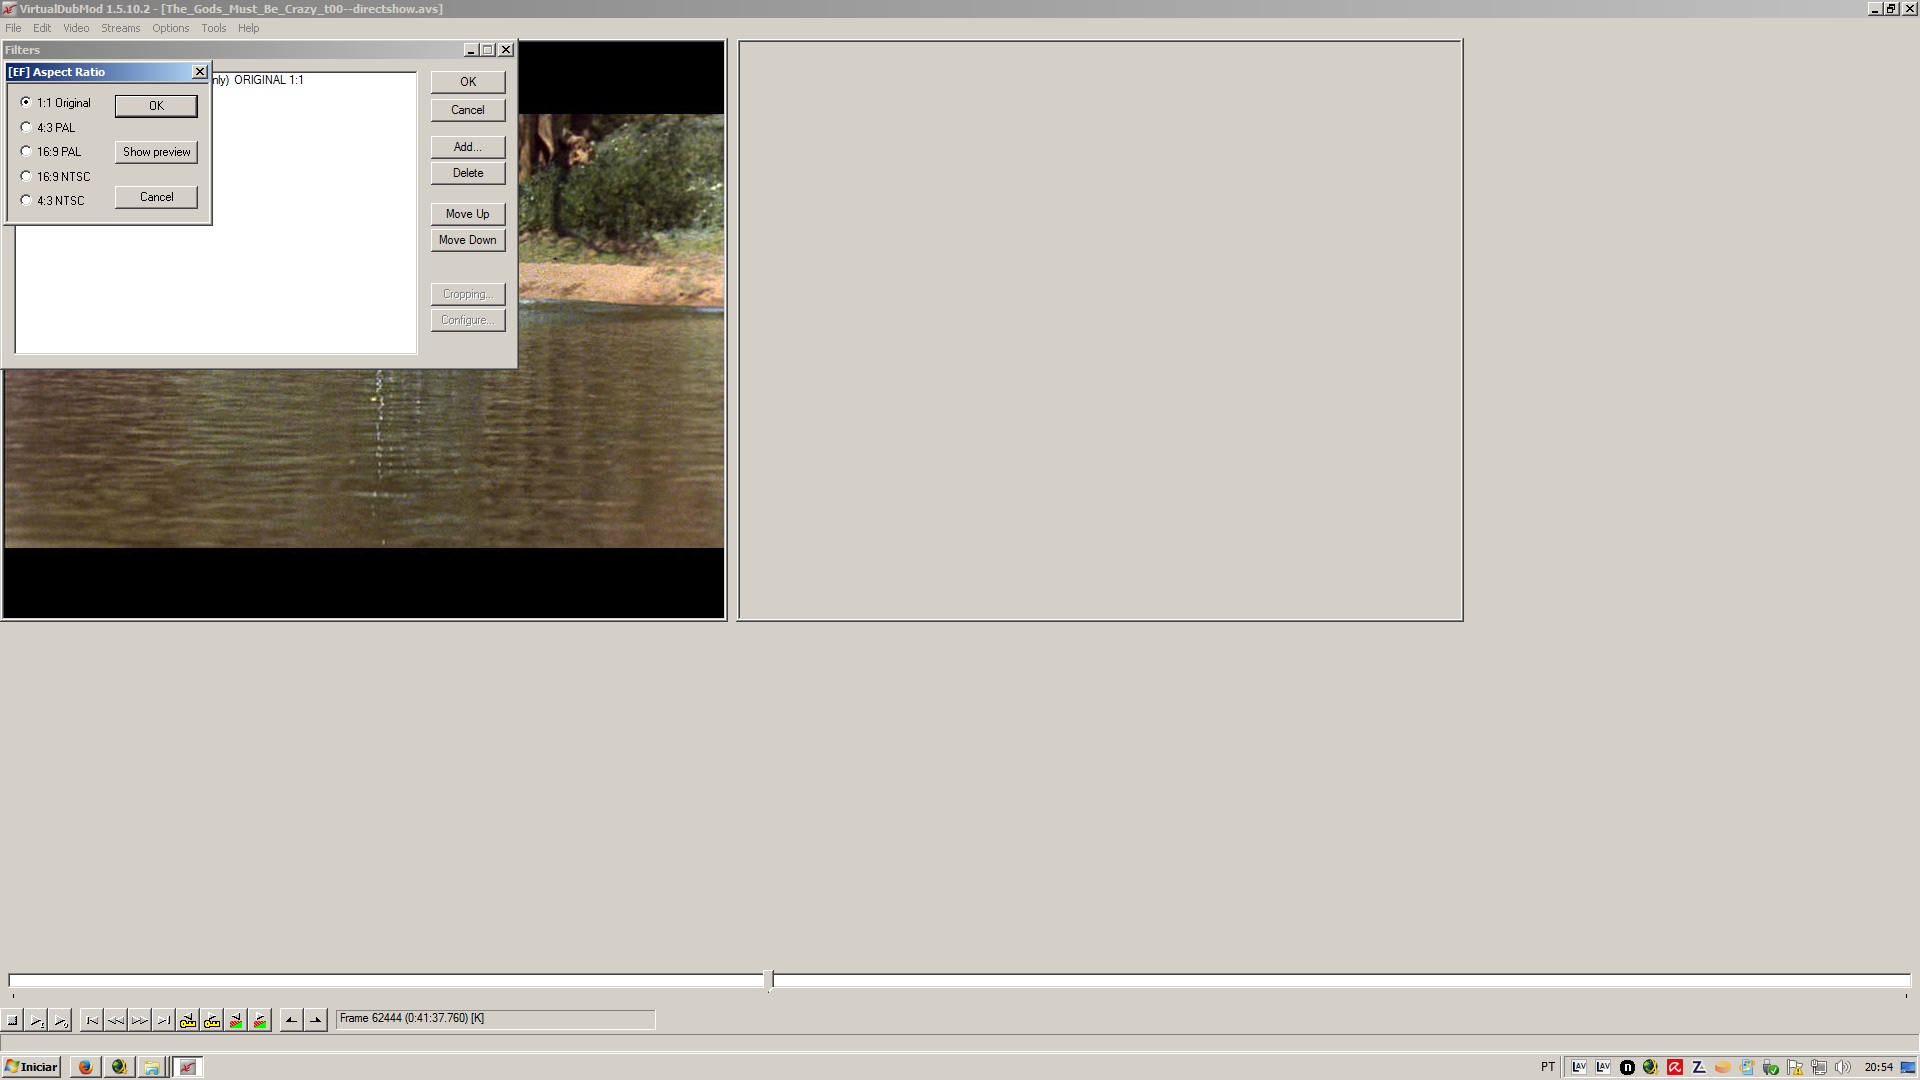Open the Streams menu
The image size is (1920, 1080).
[120, 26]
